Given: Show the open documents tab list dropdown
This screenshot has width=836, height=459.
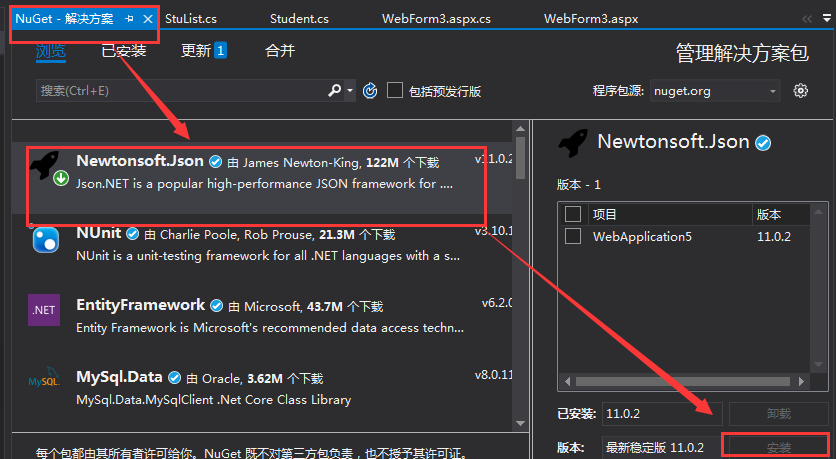Looking at the screenshot, I should click(827, 19).
